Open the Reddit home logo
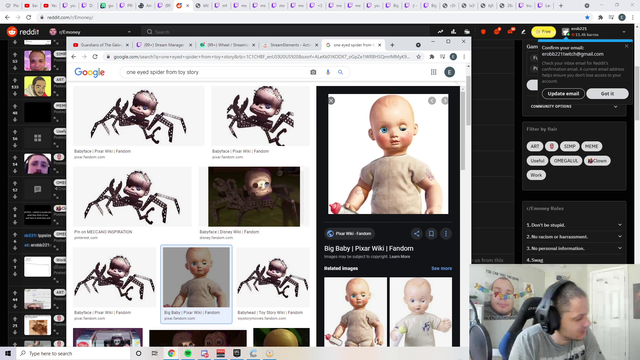 (x=23, y=32)
